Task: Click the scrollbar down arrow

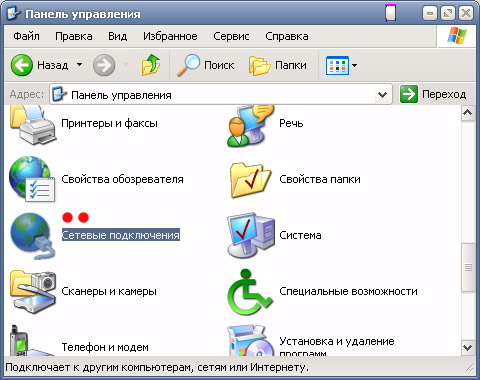Action: pyautogui.click(x=468, y=348)
